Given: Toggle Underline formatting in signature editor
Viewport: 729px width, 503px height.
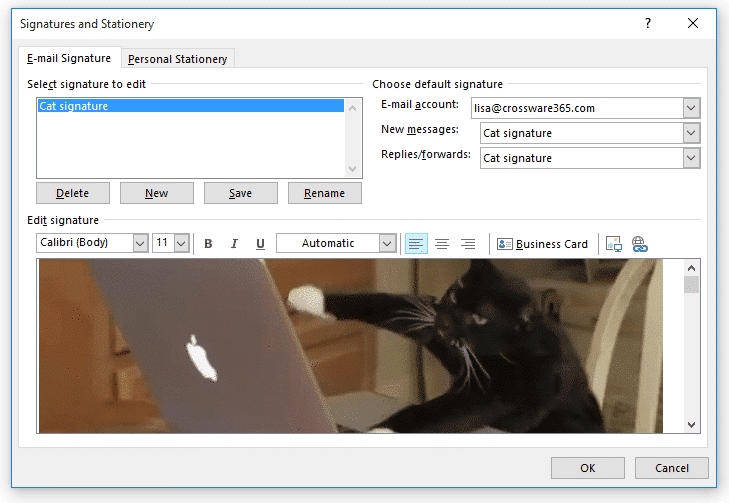Looking at the screenshot, I should (260, 244).
